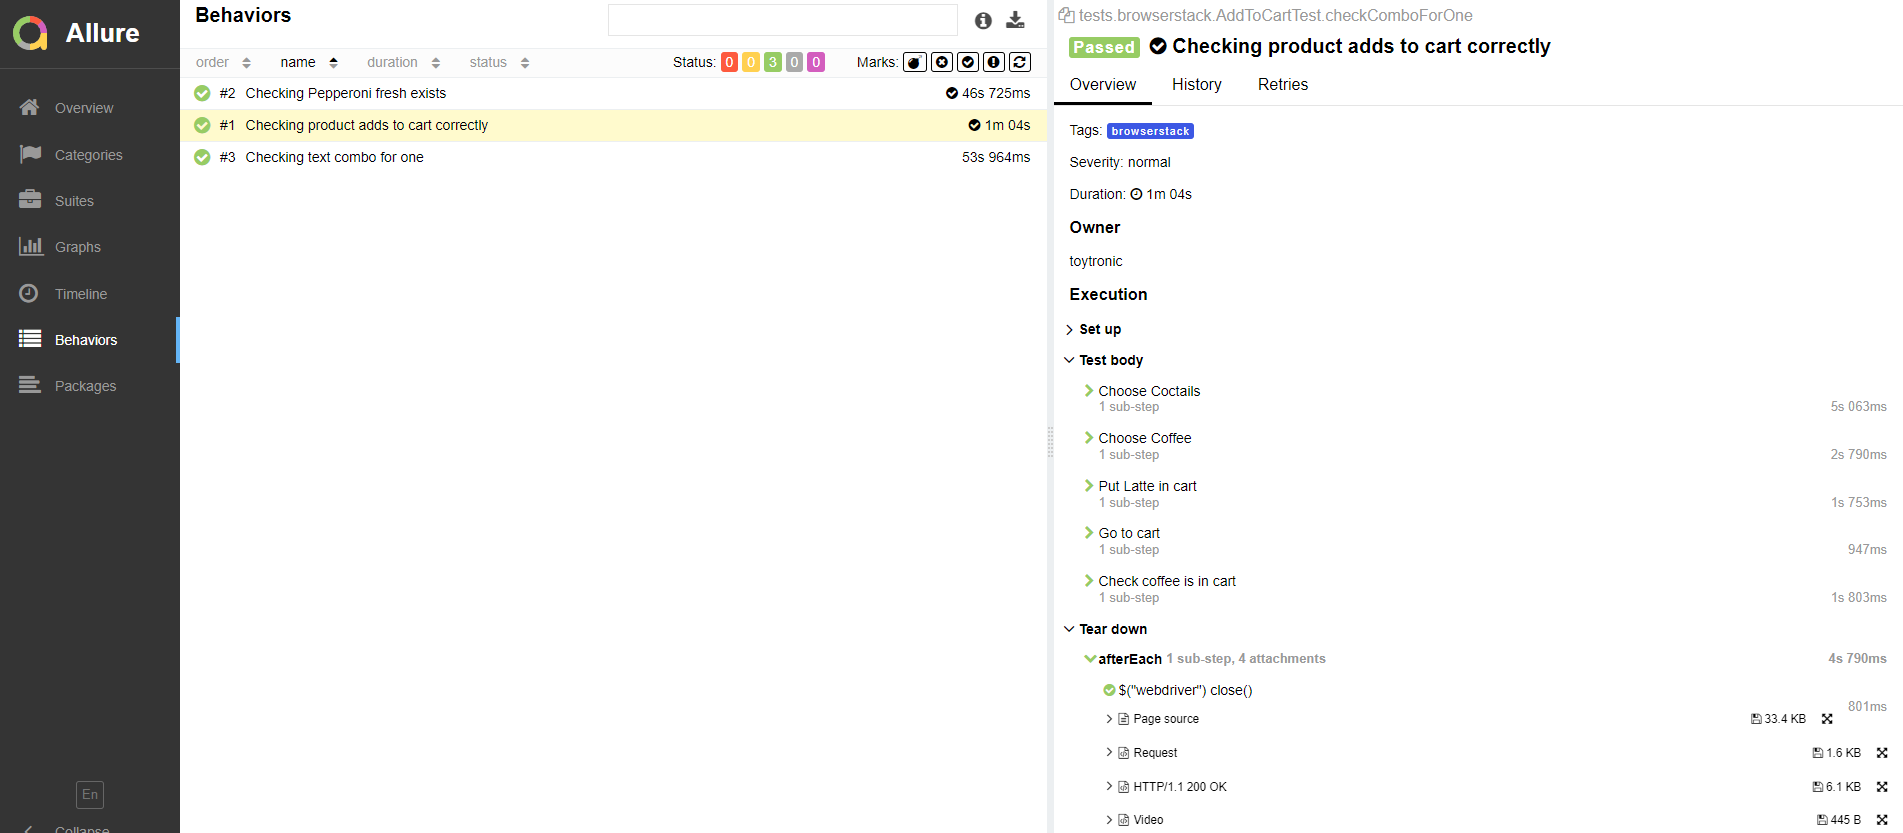
Task: Go to Suites in the sidebar
Action: [x=74, y=201]
